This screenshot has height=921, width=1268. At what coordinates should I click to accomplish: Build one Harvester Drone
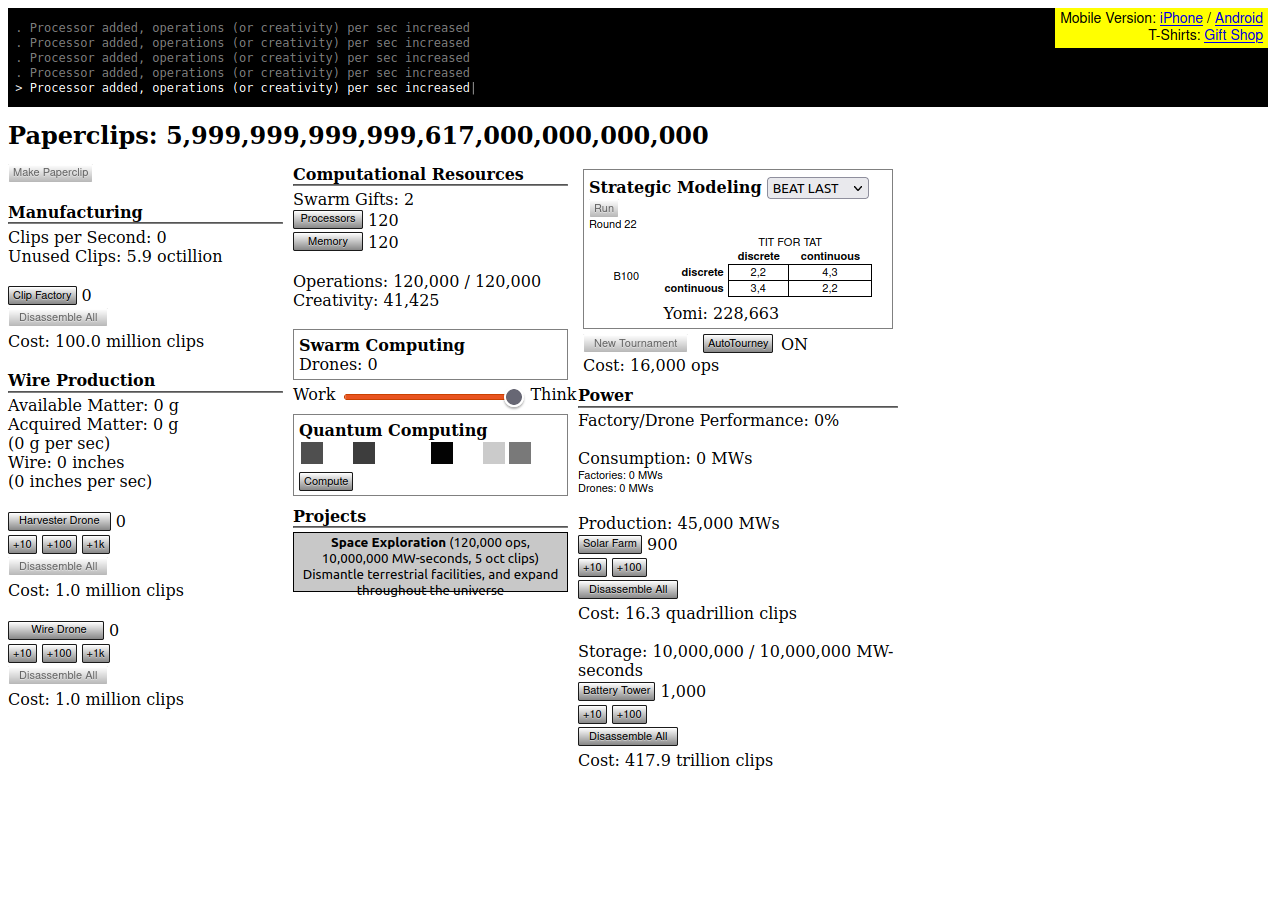pyautogui.click(x=59, y=521)
